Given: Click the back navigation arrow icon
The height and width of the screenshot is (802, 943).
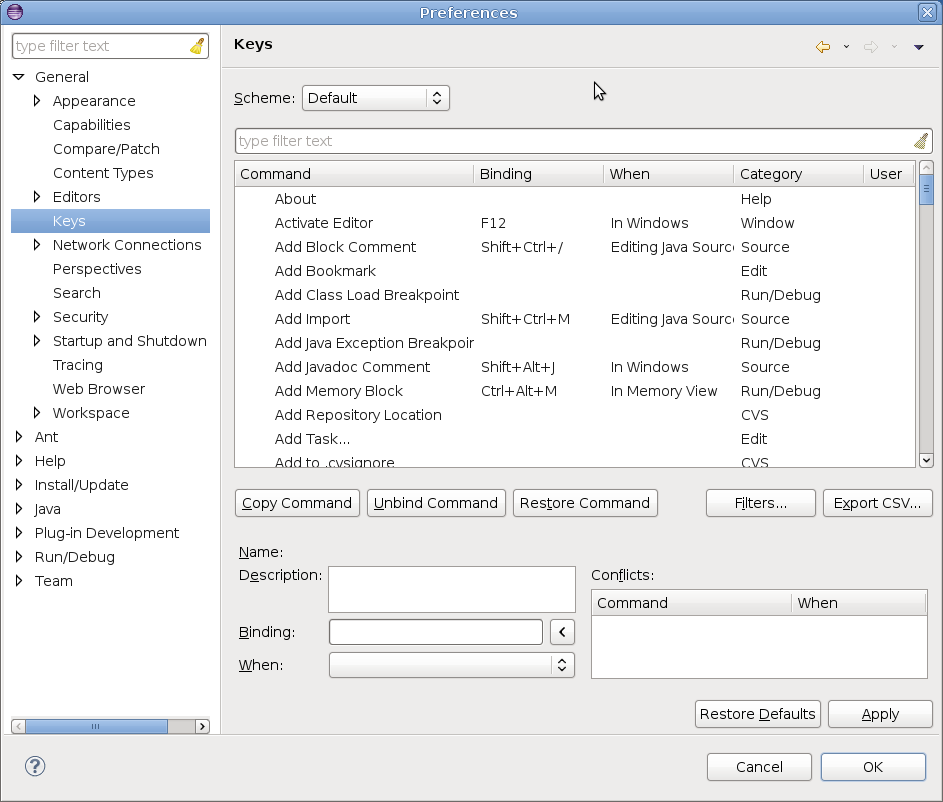Looking at the screenshot, I should tap(823, 47).
